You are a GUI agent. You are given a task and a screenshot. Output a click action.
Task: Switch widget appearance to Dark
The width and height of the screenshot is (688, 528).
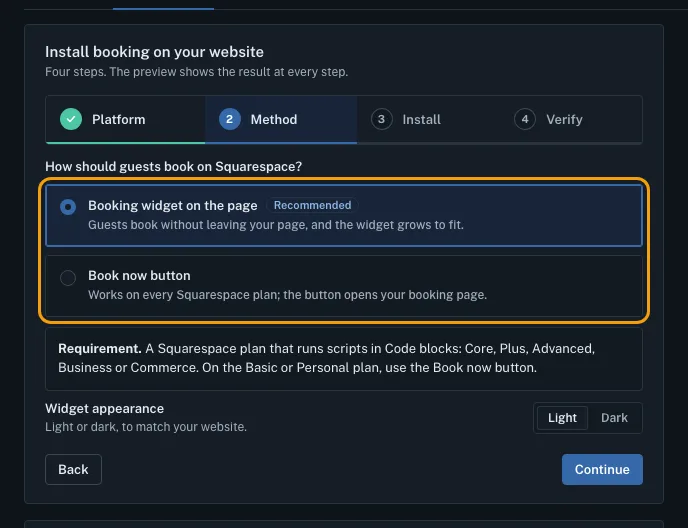tap(614, 418)
